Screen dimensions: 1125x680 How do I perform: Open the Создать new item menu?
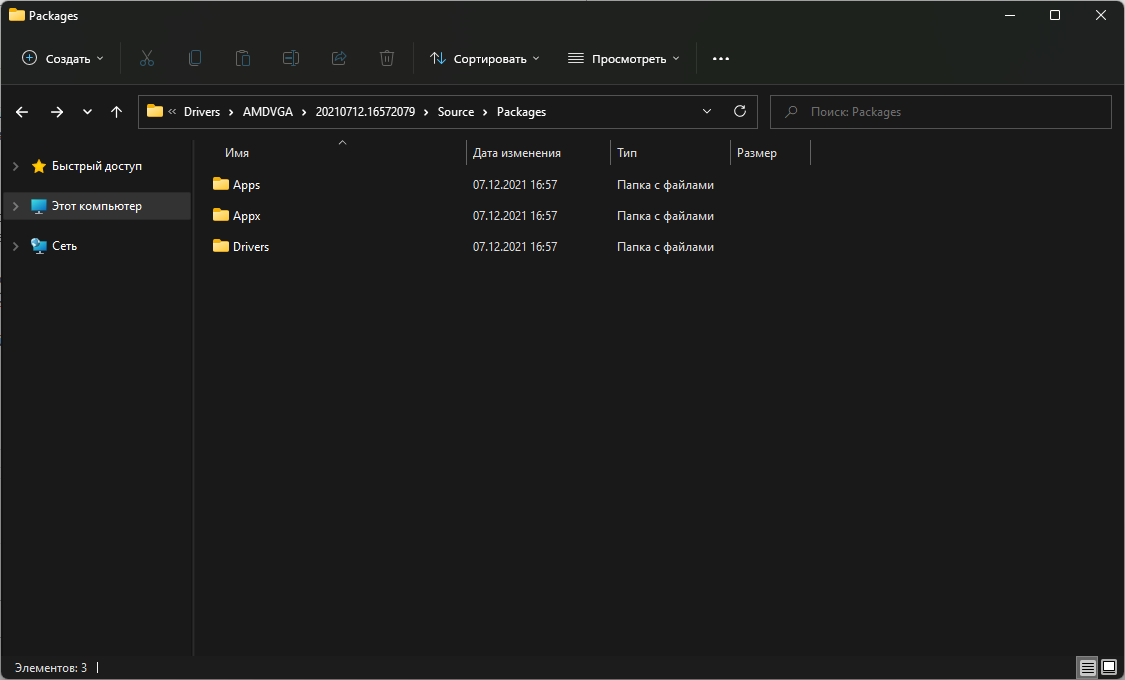[x=62, y=59]
